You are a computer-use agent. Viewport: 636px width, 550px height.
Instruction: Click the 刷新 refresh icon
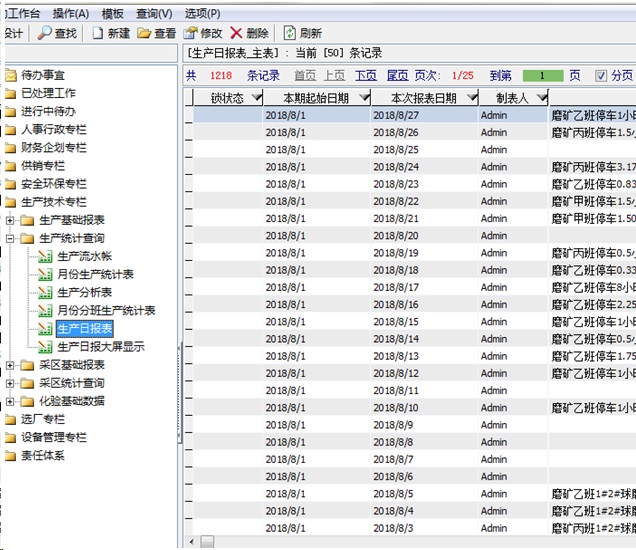290,33
